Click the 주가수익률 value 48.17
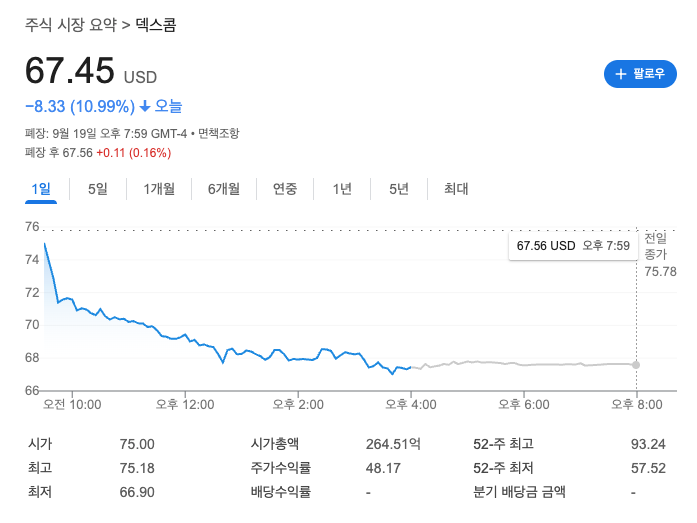Screen dimensions: 697x523 [383, 468]
